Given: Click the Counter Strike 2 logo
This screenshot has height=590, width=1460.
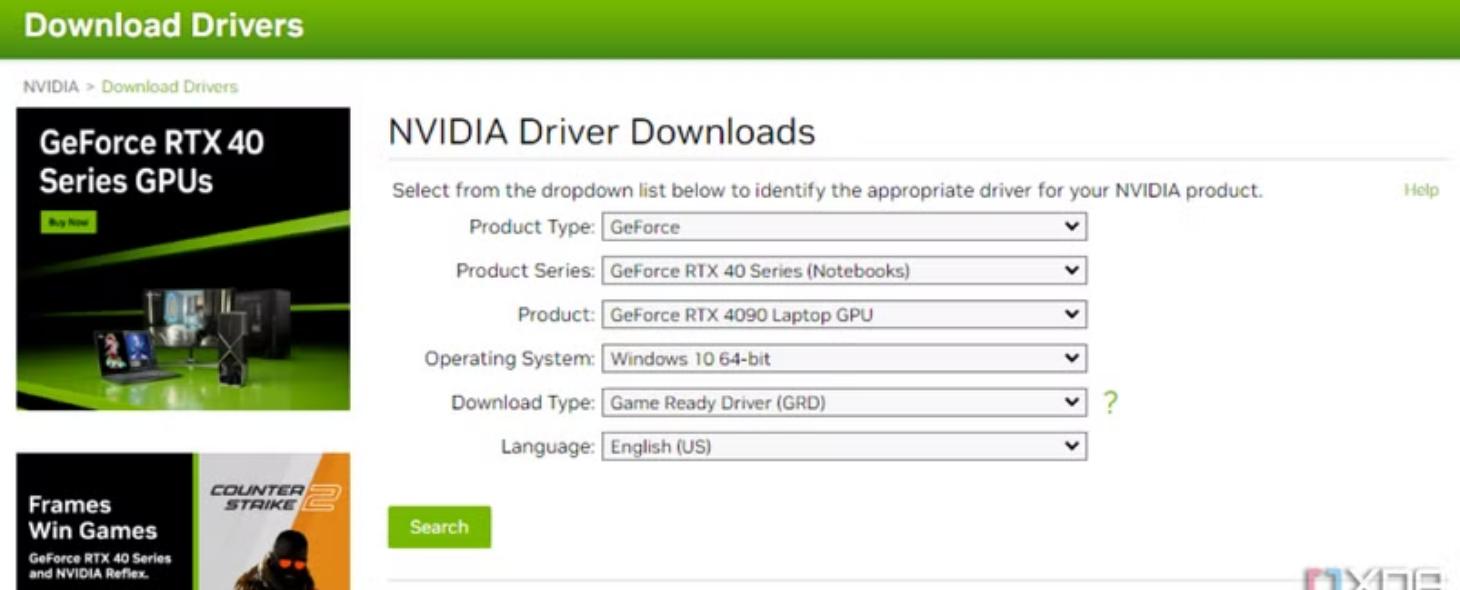Looking at the screenshot, I should [276, 497].
